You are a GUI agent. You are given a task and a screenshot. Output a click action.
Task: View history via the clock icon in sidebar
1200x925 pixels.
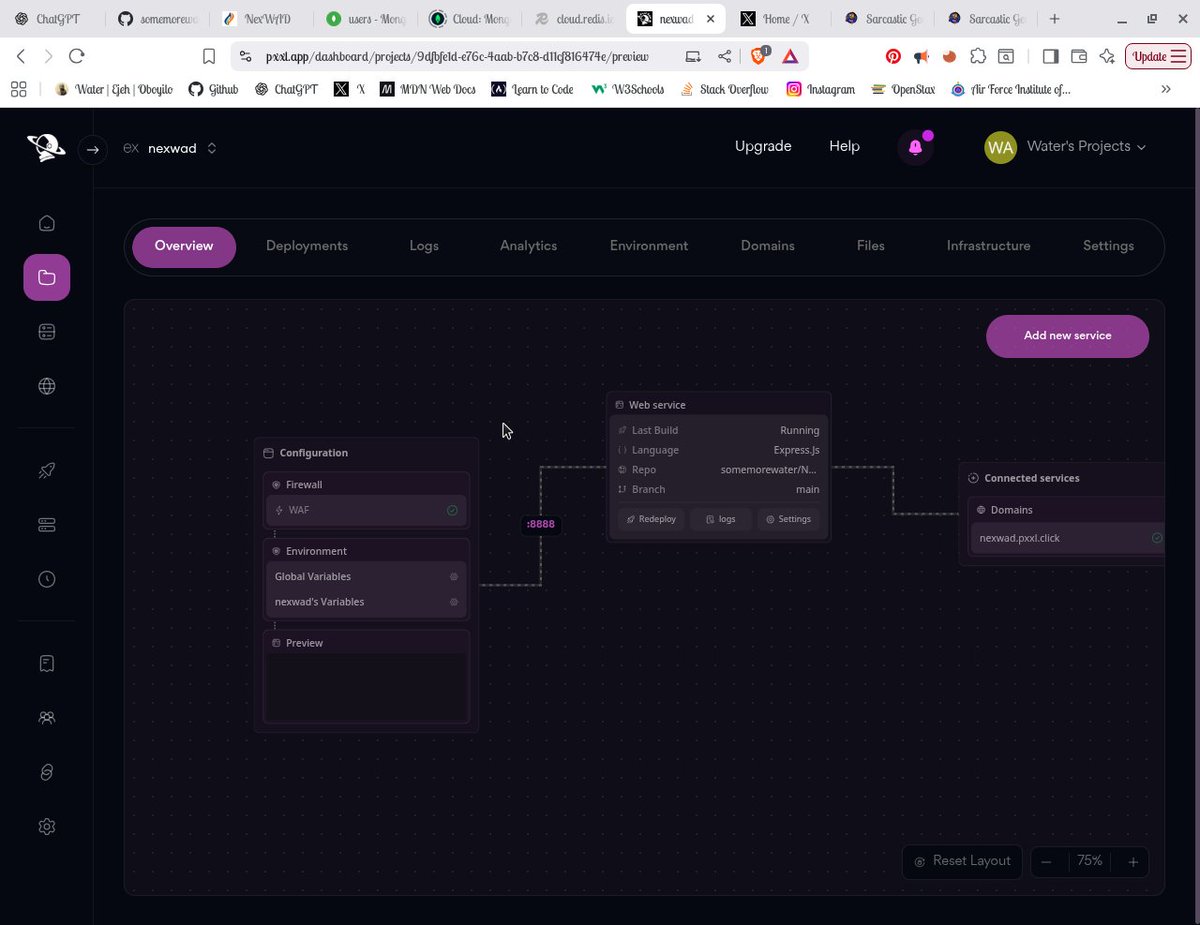tap(46, 578)
